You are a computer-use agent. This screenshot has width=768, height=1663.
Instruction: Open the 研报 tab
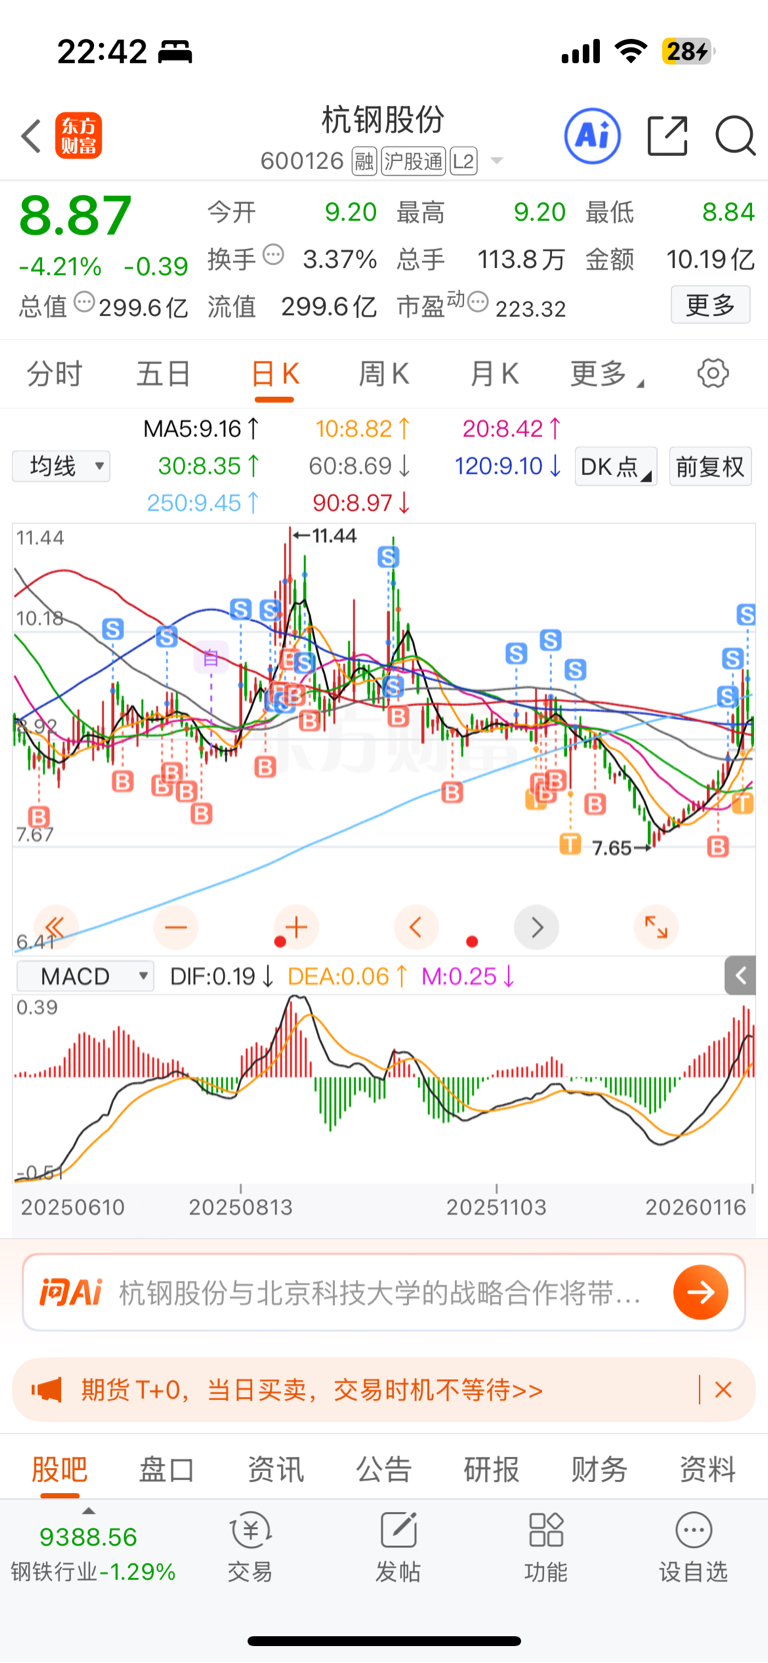point(491,1469)
